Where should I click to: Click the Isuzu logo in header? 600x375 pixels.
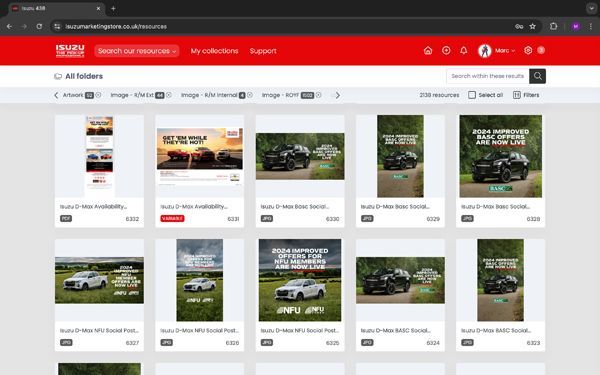coord(70,51)
